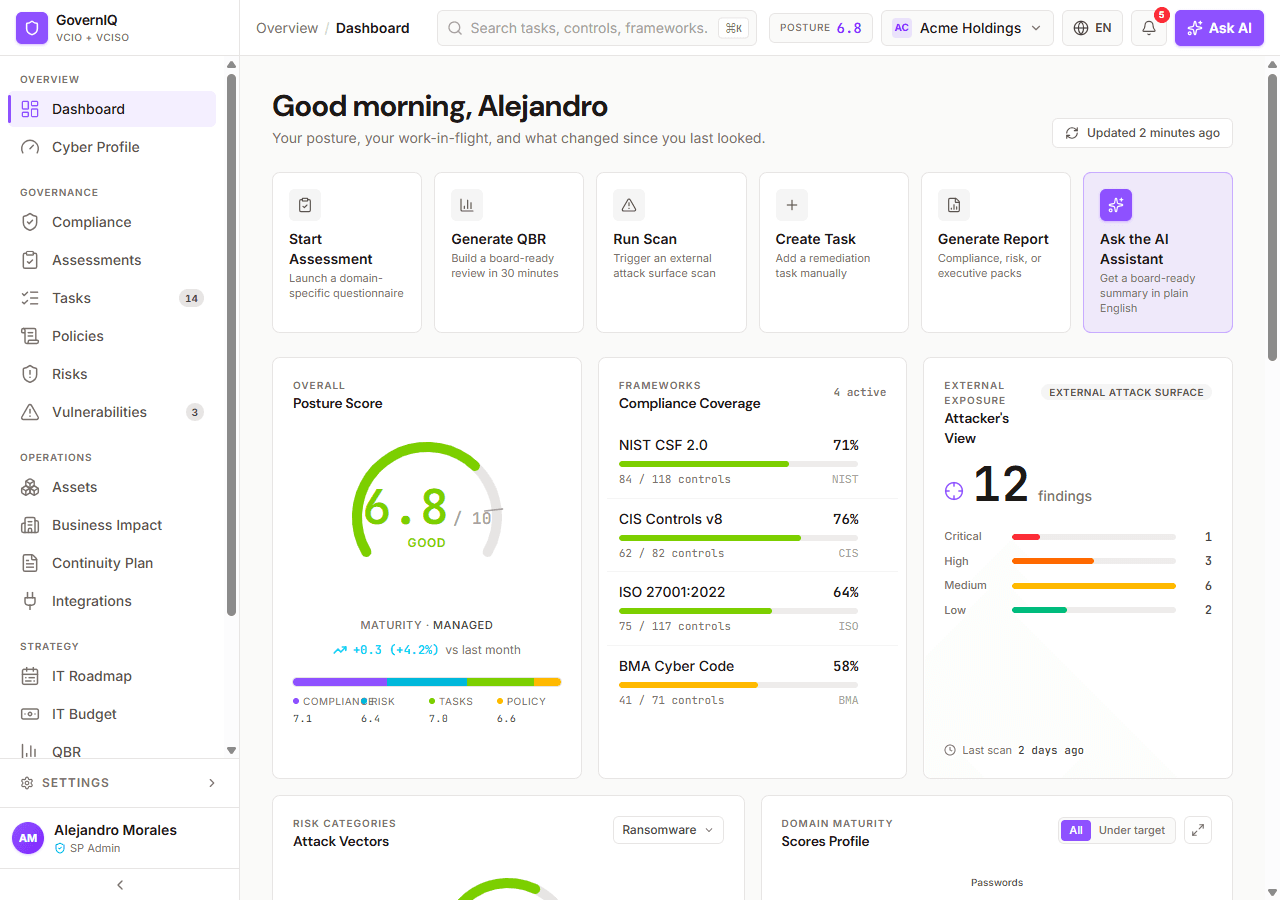The width and height of the screenshot is (1280, 900).
Task: Click the Compliance shield-check icon
Action: [30, 222]
